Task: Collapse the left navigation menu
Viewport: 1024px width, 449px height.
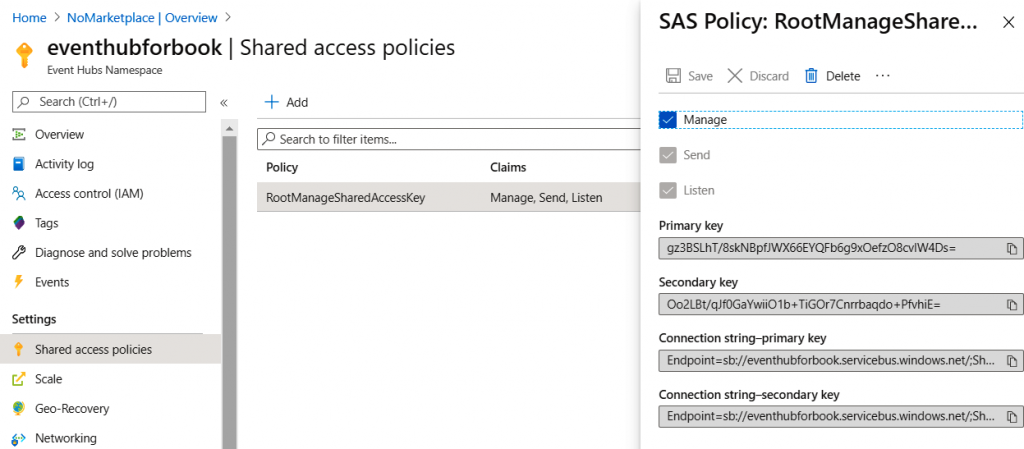Action: click(224, 102)
